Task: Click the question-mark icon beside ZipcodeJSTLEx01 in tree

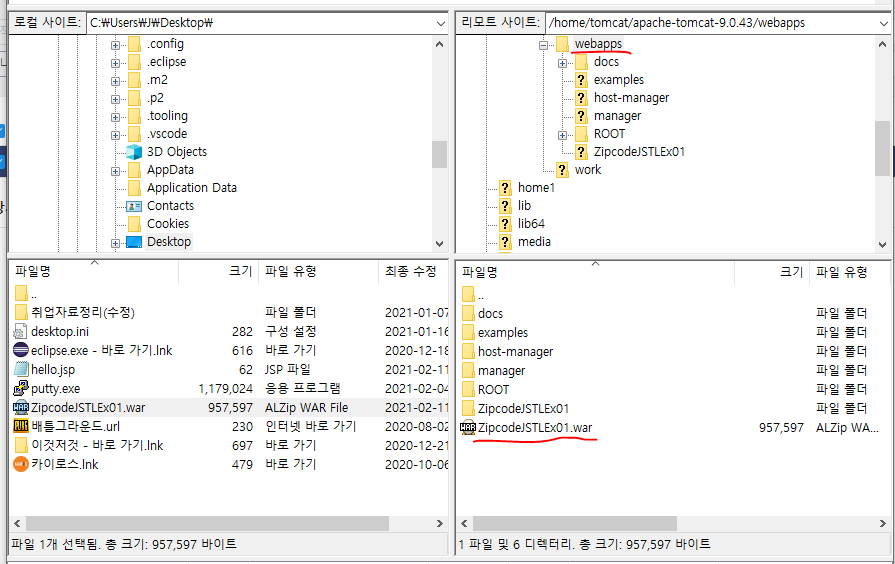Action: tap(581, 152)
